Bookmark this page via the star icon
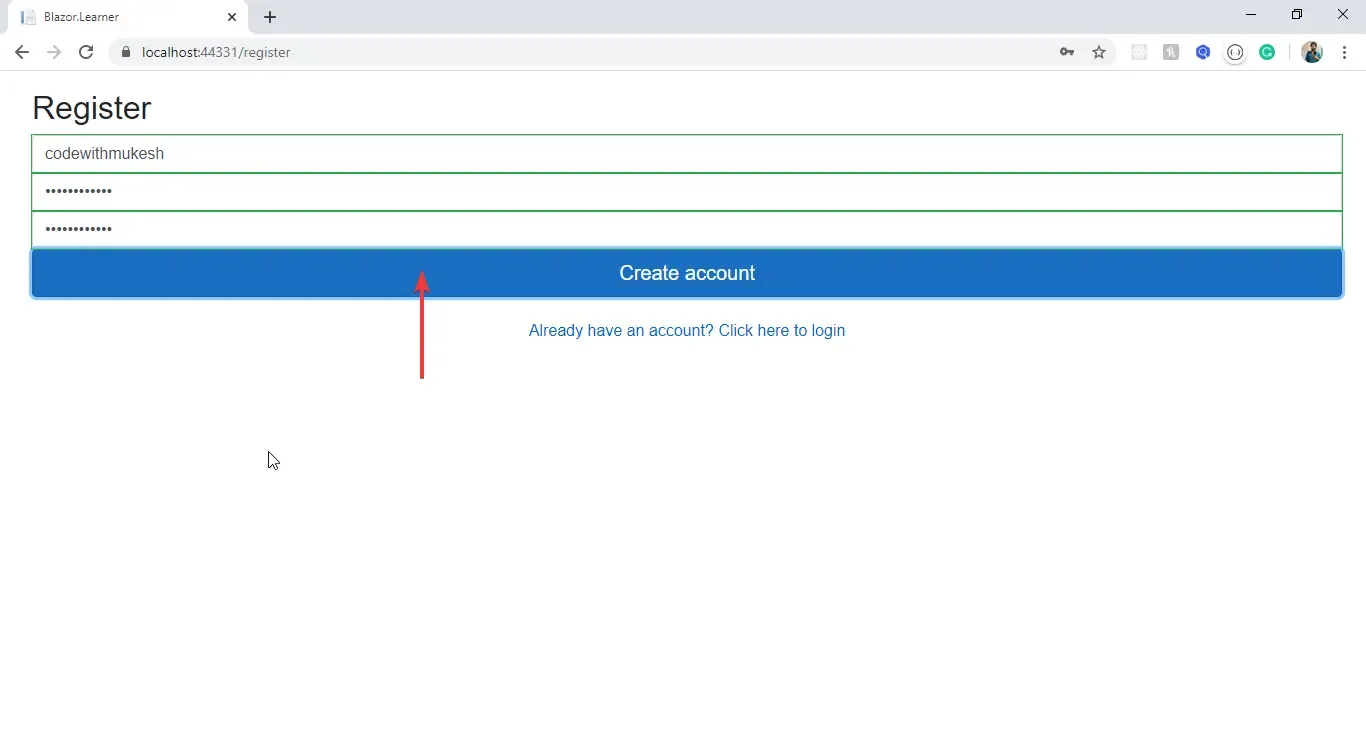This screenshot has width=1366, height=738. click(1099, 52)
